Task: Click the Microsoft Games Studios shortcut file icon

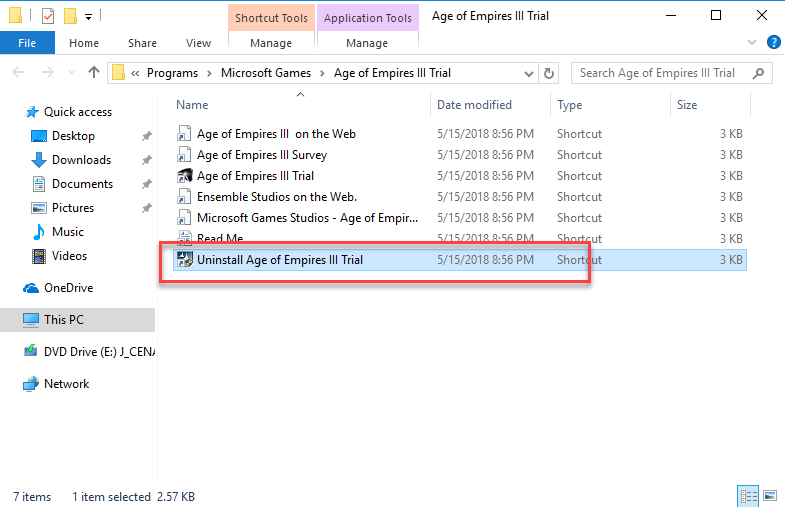Action: tap(184, 218)
